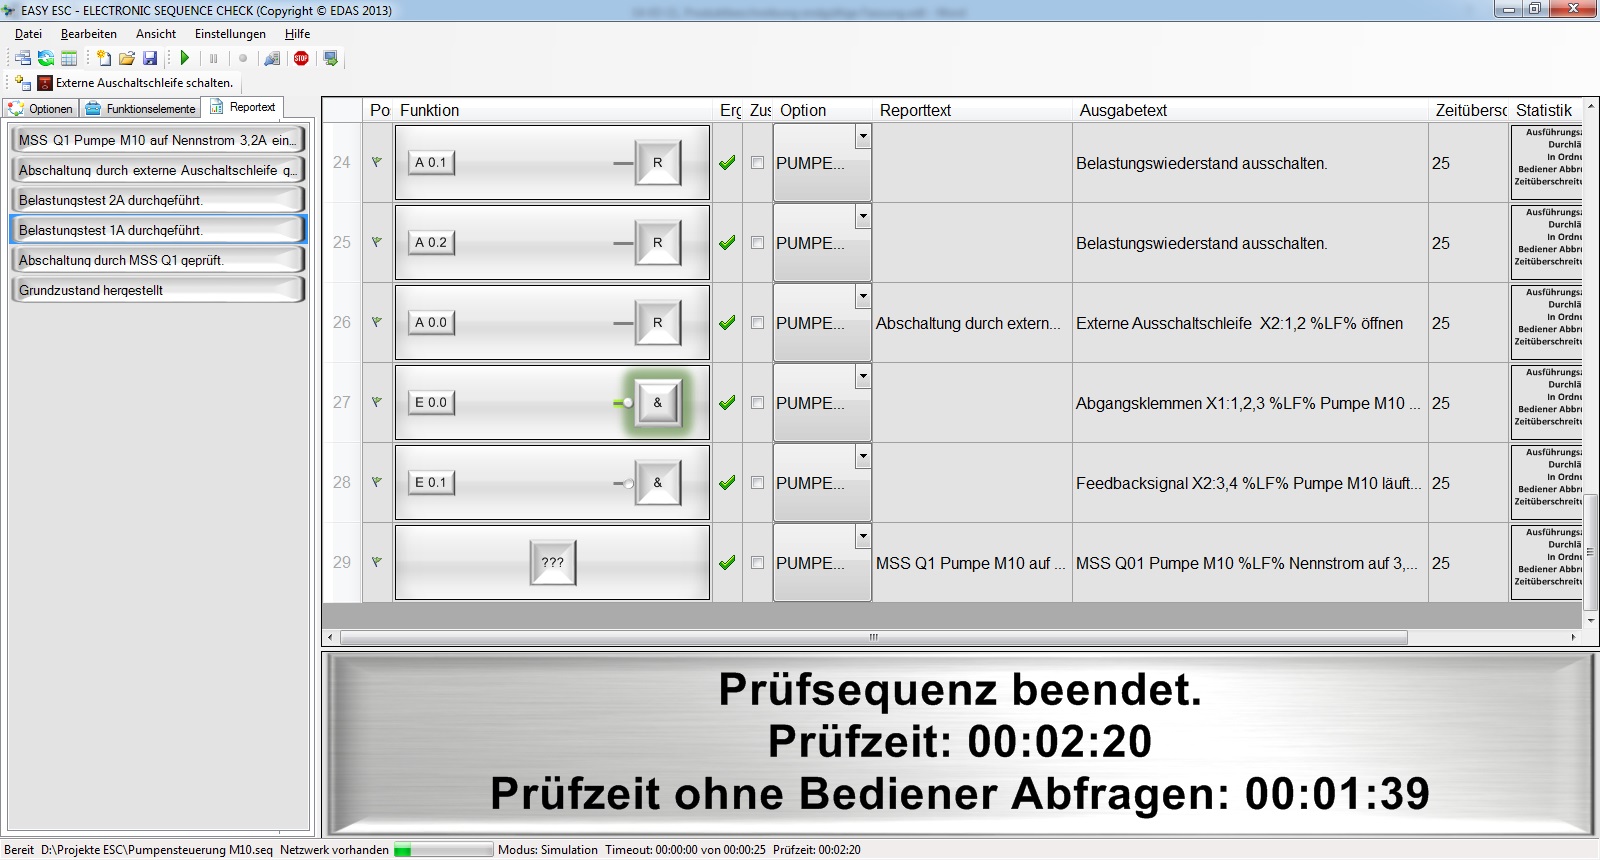The width and height of the screenshot is (1600, 860).
Task: Switch to the Funktionselemente tab
Action: pos(141,108)
